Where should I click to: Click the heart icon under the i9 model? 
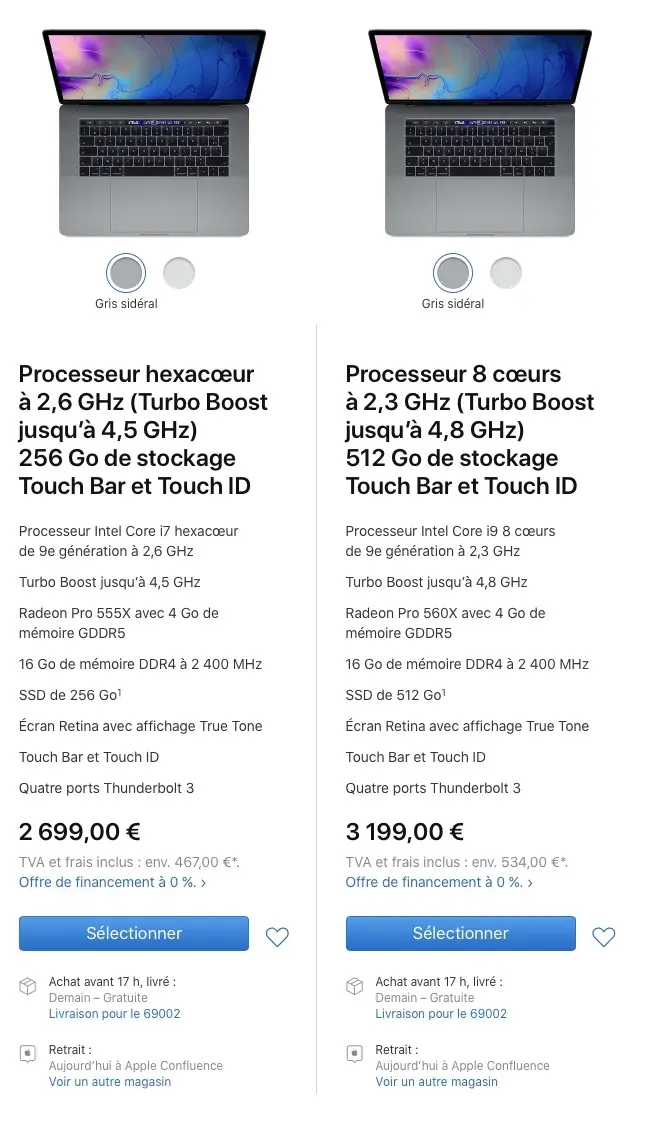[x=604, y=938]
